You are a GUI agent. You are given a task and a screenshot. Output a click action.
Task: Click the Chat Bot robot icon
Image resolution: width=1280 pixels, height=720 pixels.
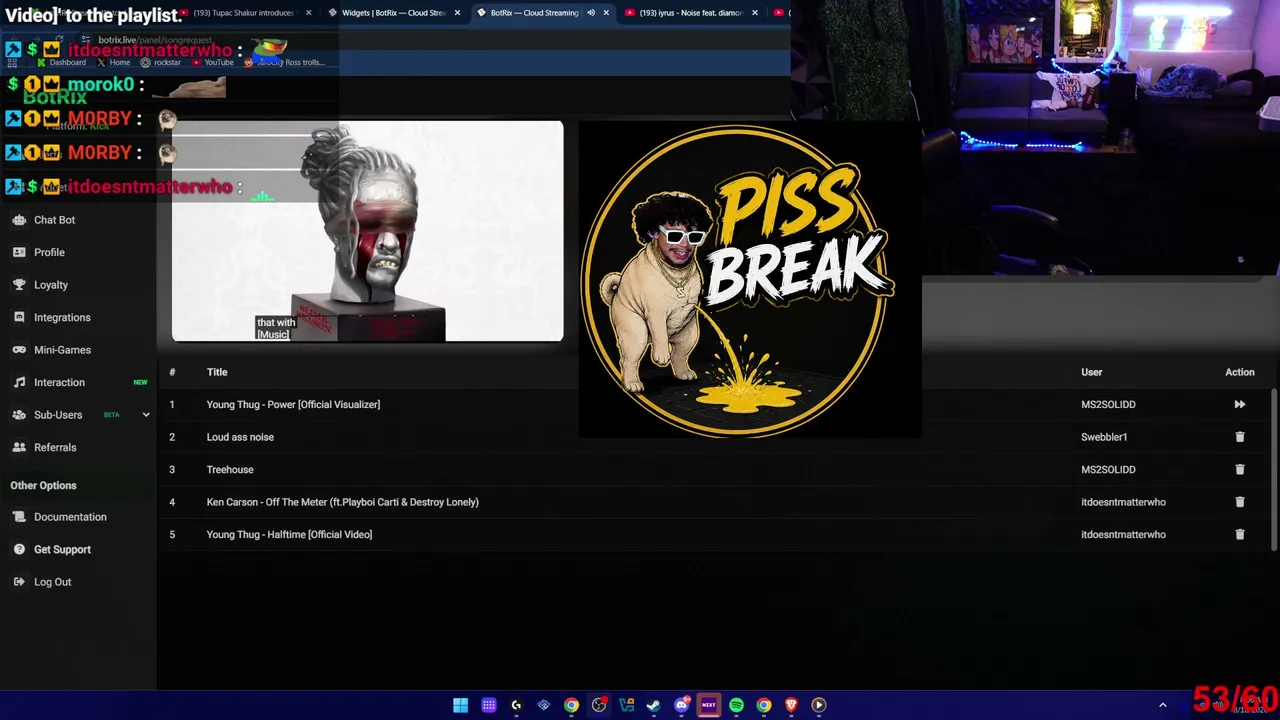click(19, 220)
